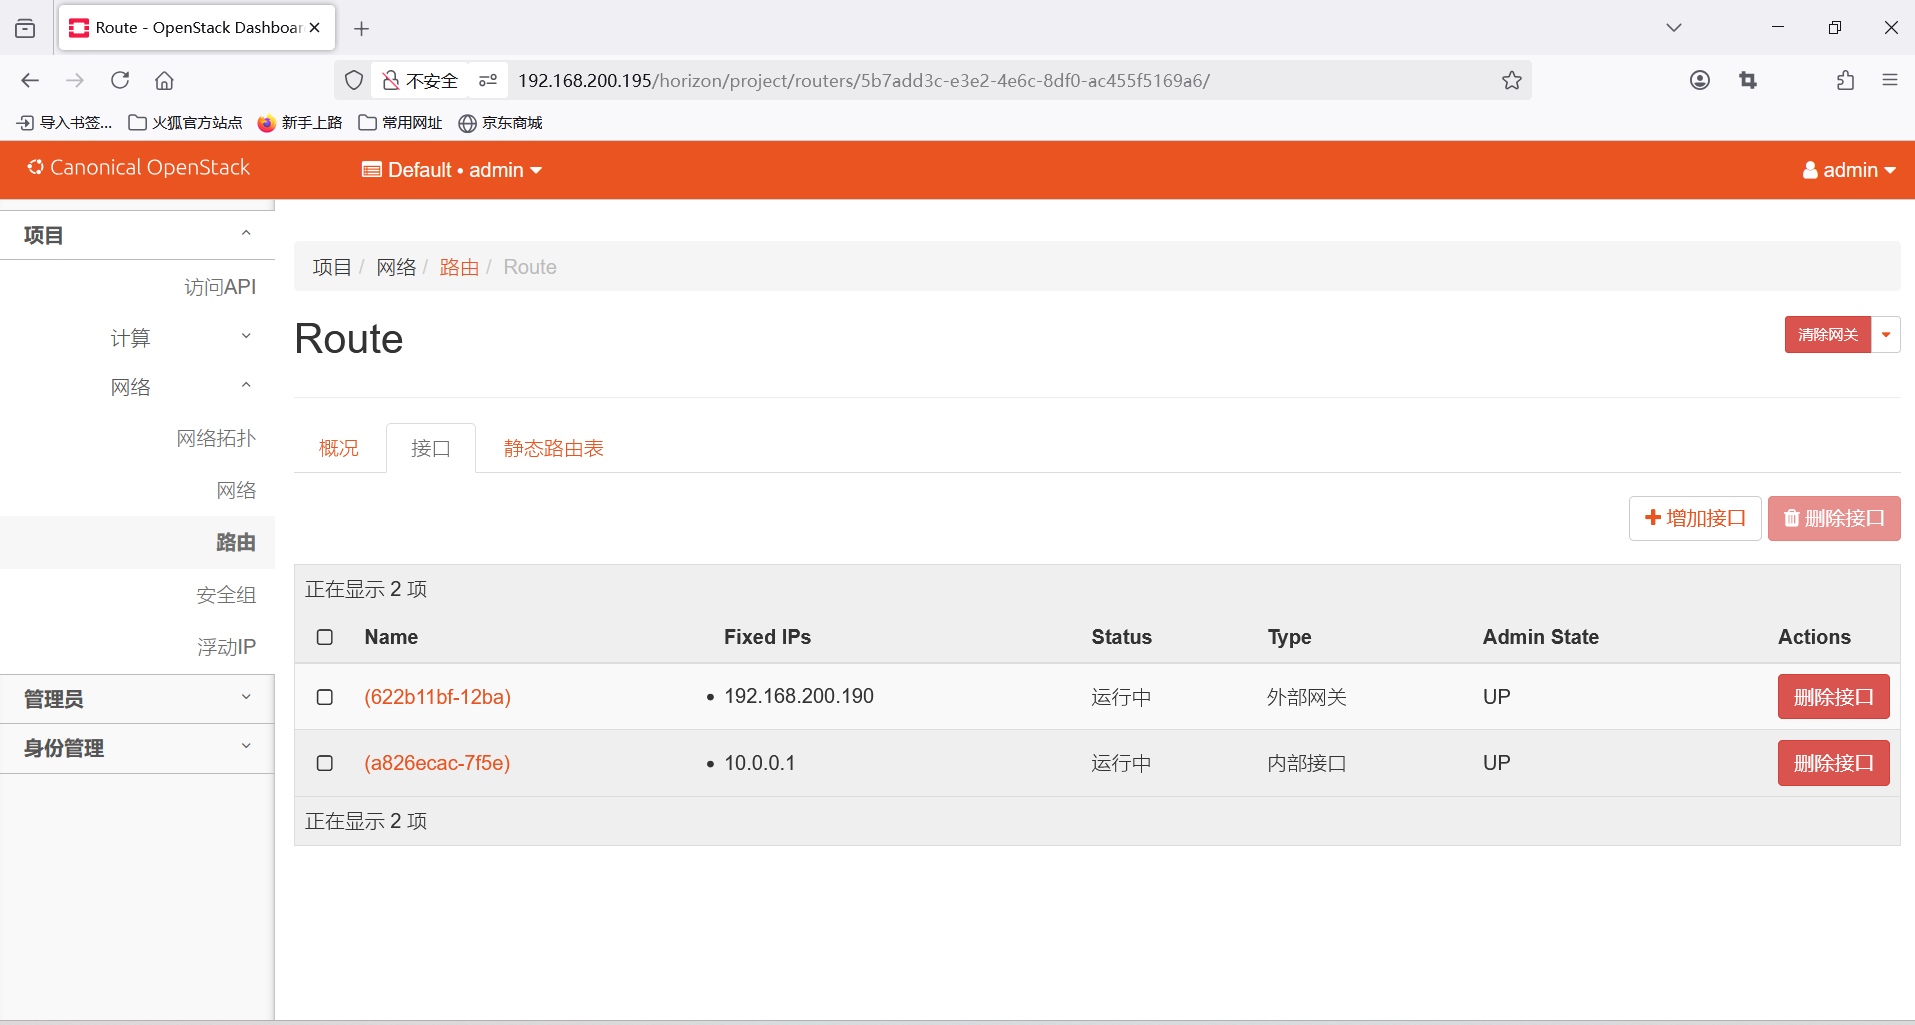Click the 192.168.200.190 fixed IP text
The image size is (1915, 1025).
799,696
